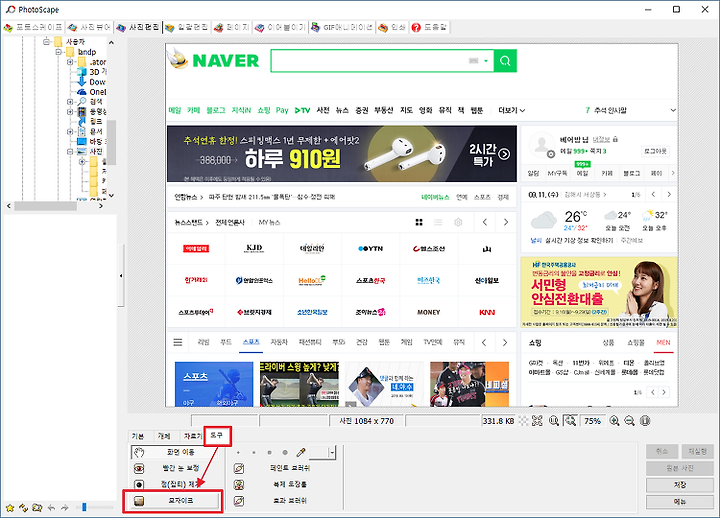Switch to the 개체 object tab
Screen dimensions: 720x518
(x=164, y=436)
